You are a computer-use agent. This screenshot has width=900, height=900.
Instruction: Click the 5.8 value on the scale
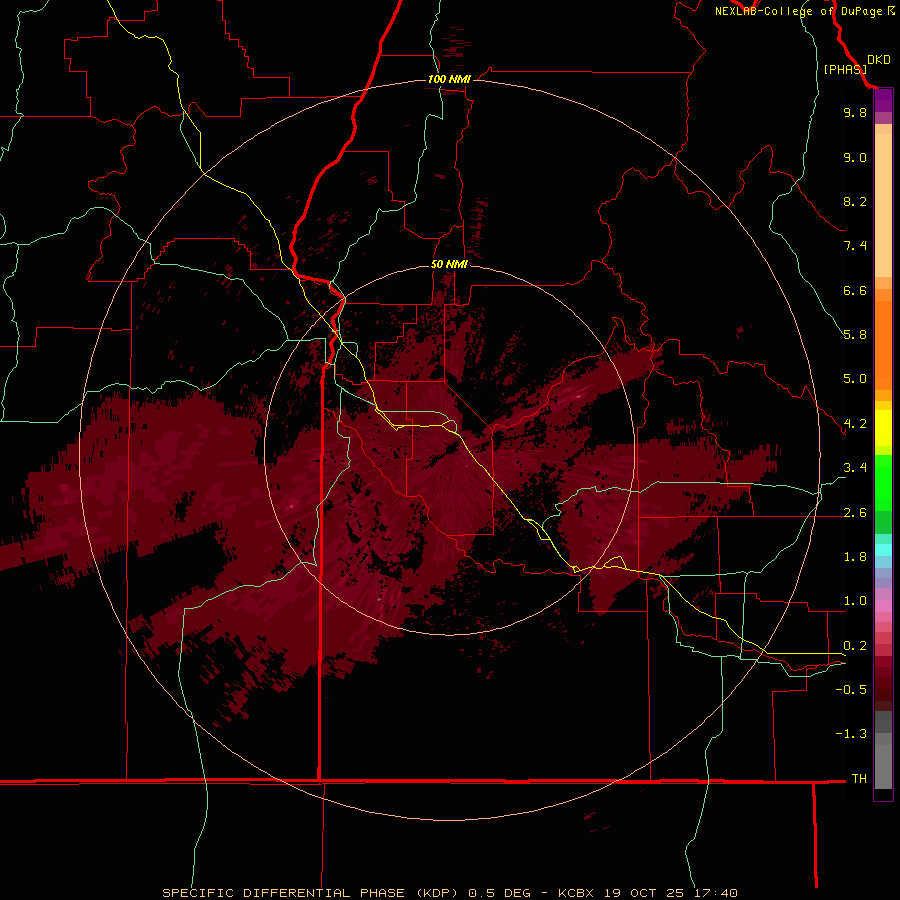pos(855,335)
